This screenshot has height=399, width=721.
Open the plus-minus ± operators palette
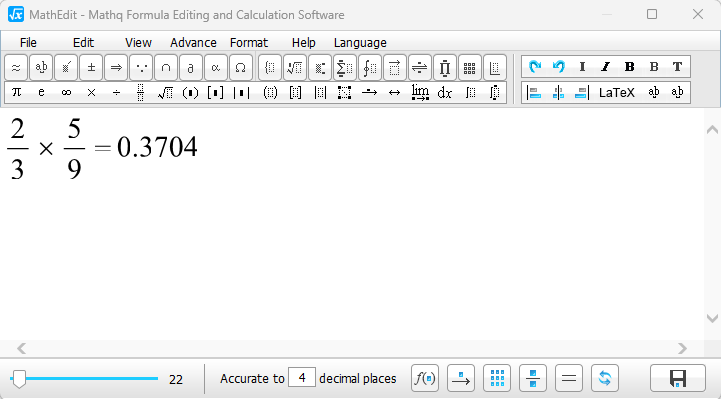point(91,68)
